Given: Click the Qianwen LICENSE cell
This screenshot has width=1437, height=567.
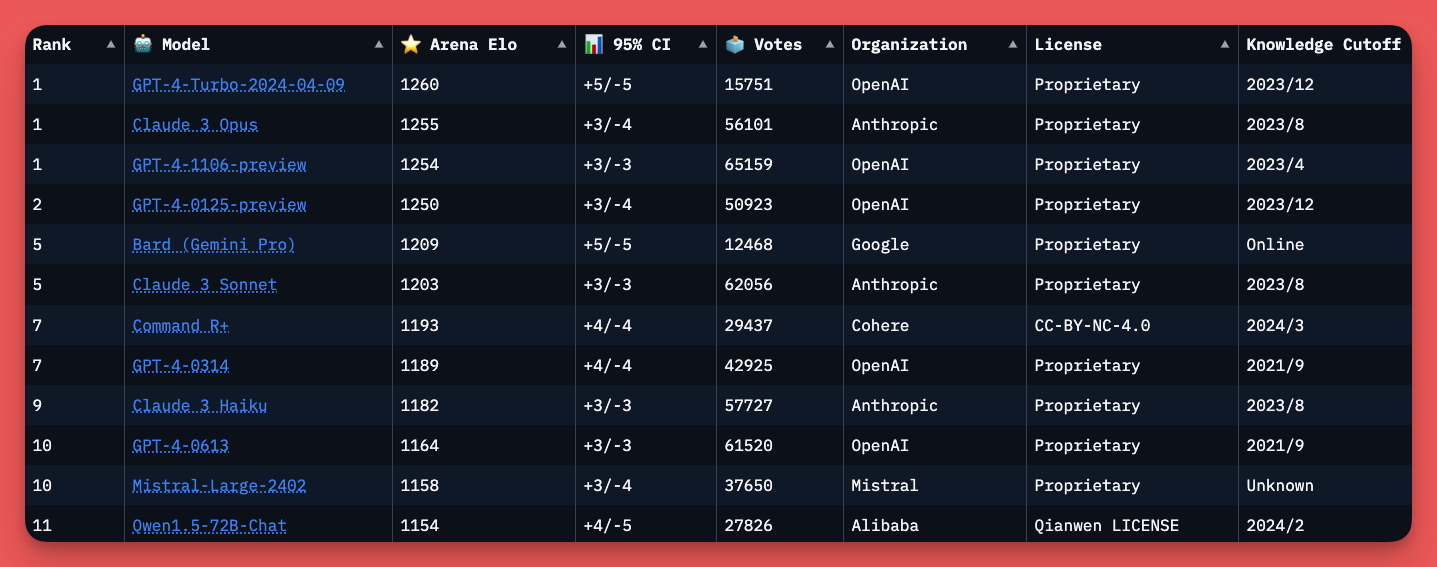Looking at the screenshot, I should [x=1107, y=526].
